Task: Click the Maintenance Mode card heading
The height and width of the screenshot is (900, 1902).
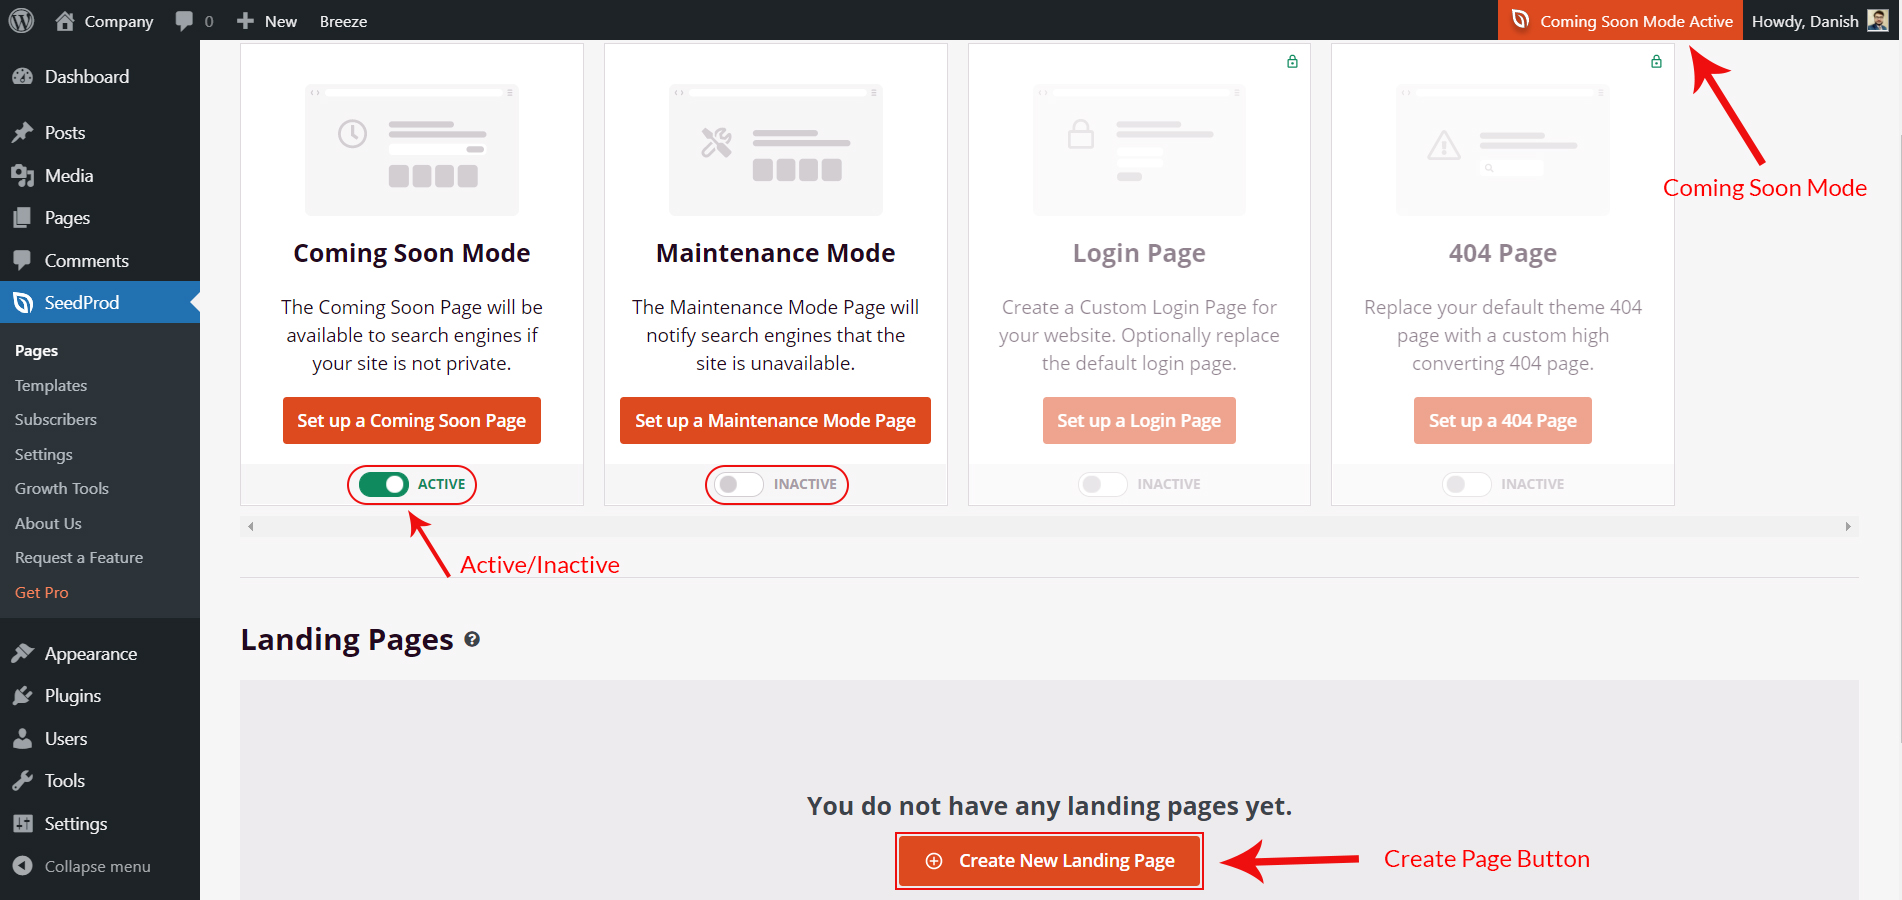Action: tap(776, 253)
